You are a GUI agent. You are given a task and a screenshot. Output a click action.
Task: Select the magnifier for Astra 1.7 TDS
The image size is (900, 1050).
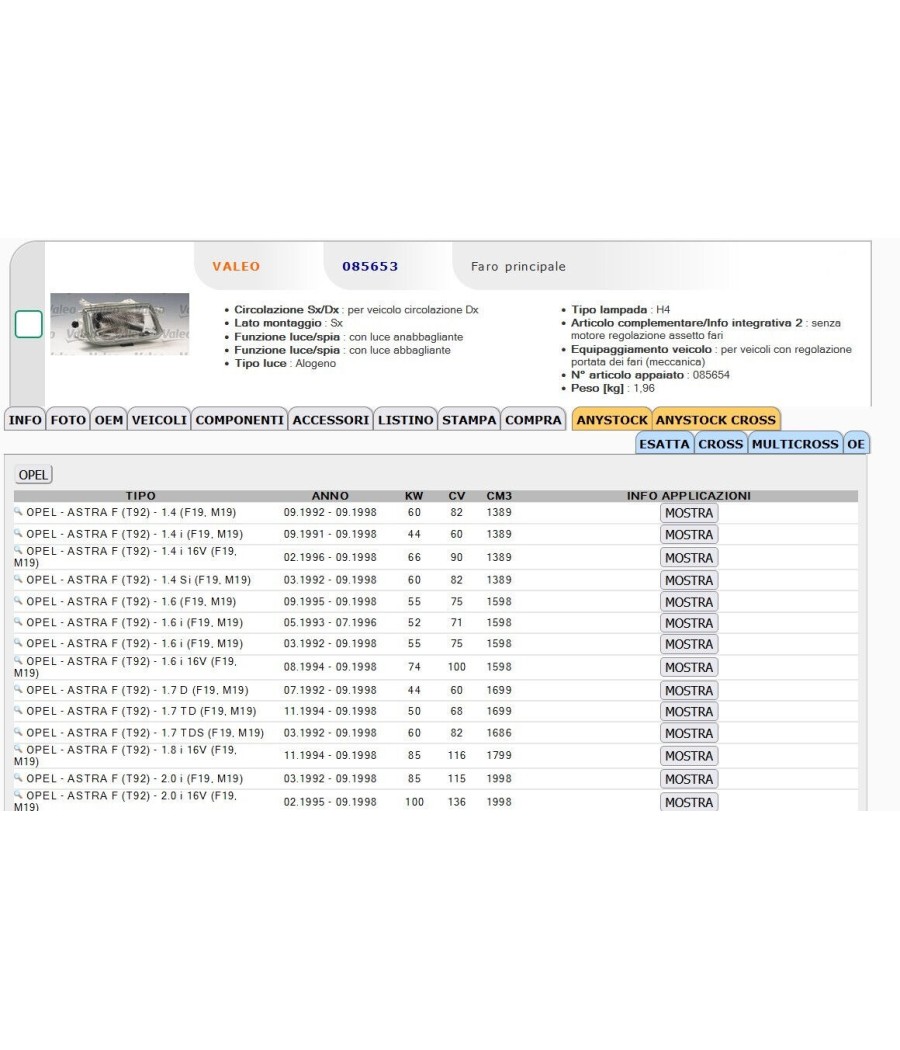(x=18, y=732)
